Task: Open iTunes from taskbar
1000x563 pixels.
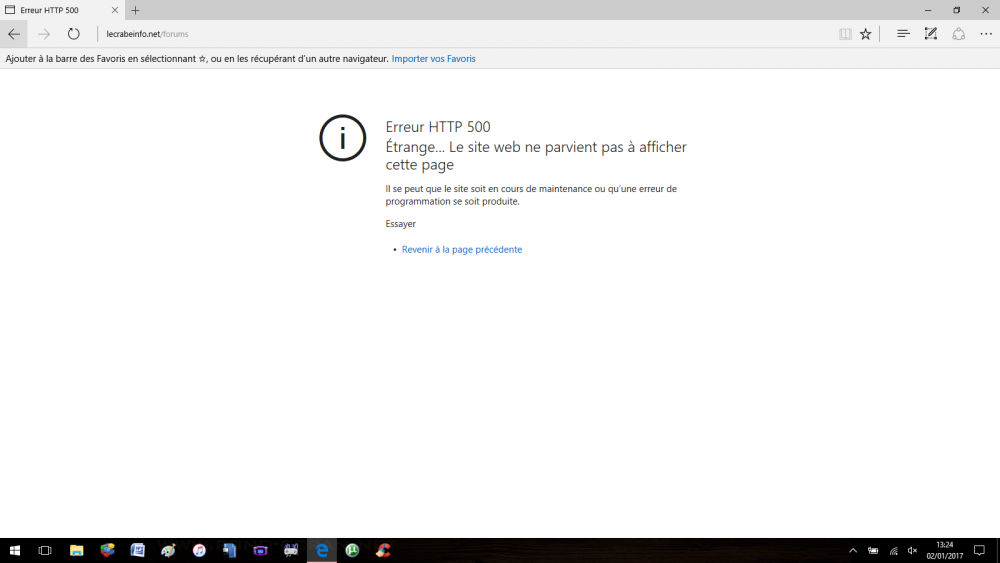Action: tap(199, 550)
